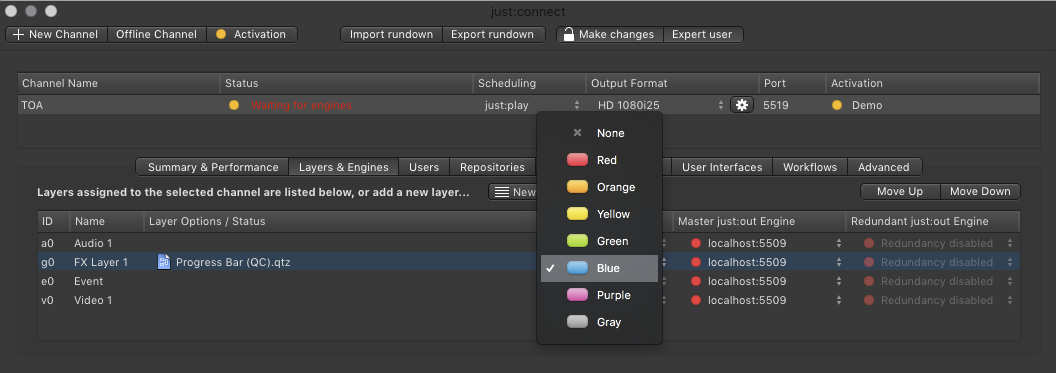
Task: Switch to the Layers & Engines tab
Action: tap(343, 167)
